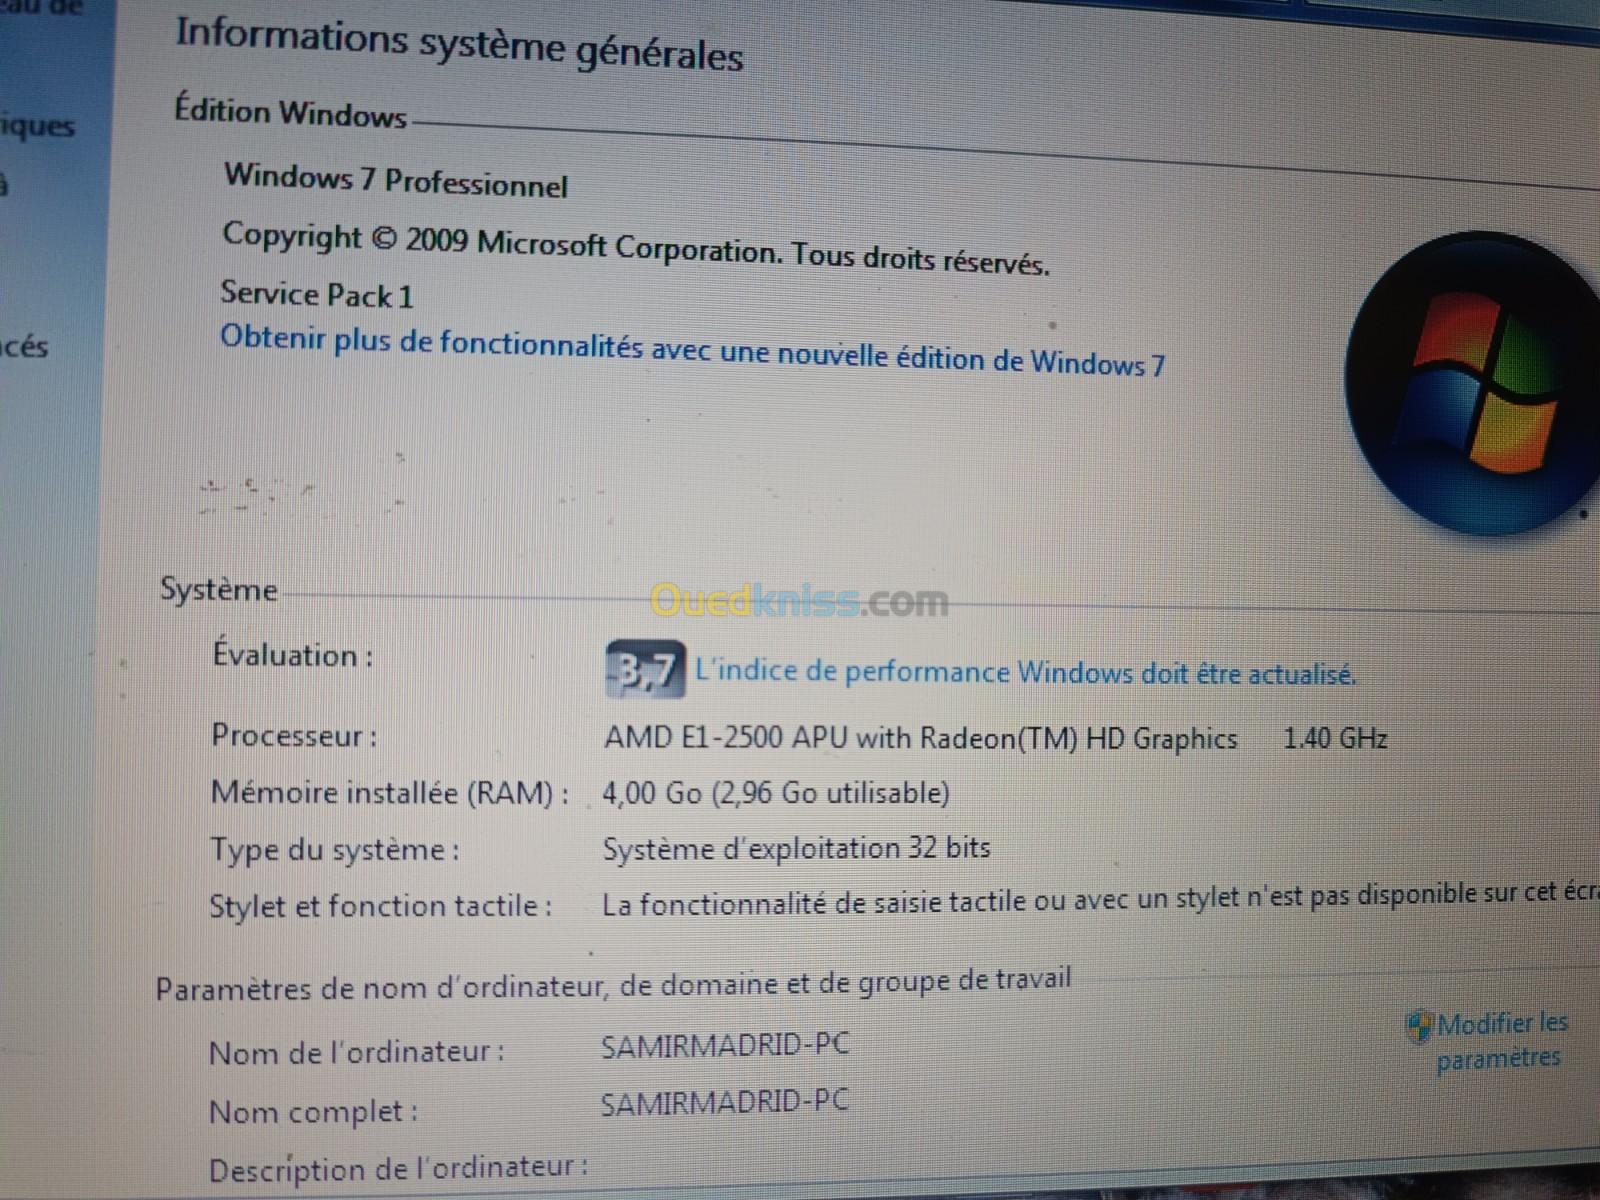The height and width of the screenshot is (1200, 1600).
Task: Click the Modifier les paramètres link
Action: point(1501,1040)
